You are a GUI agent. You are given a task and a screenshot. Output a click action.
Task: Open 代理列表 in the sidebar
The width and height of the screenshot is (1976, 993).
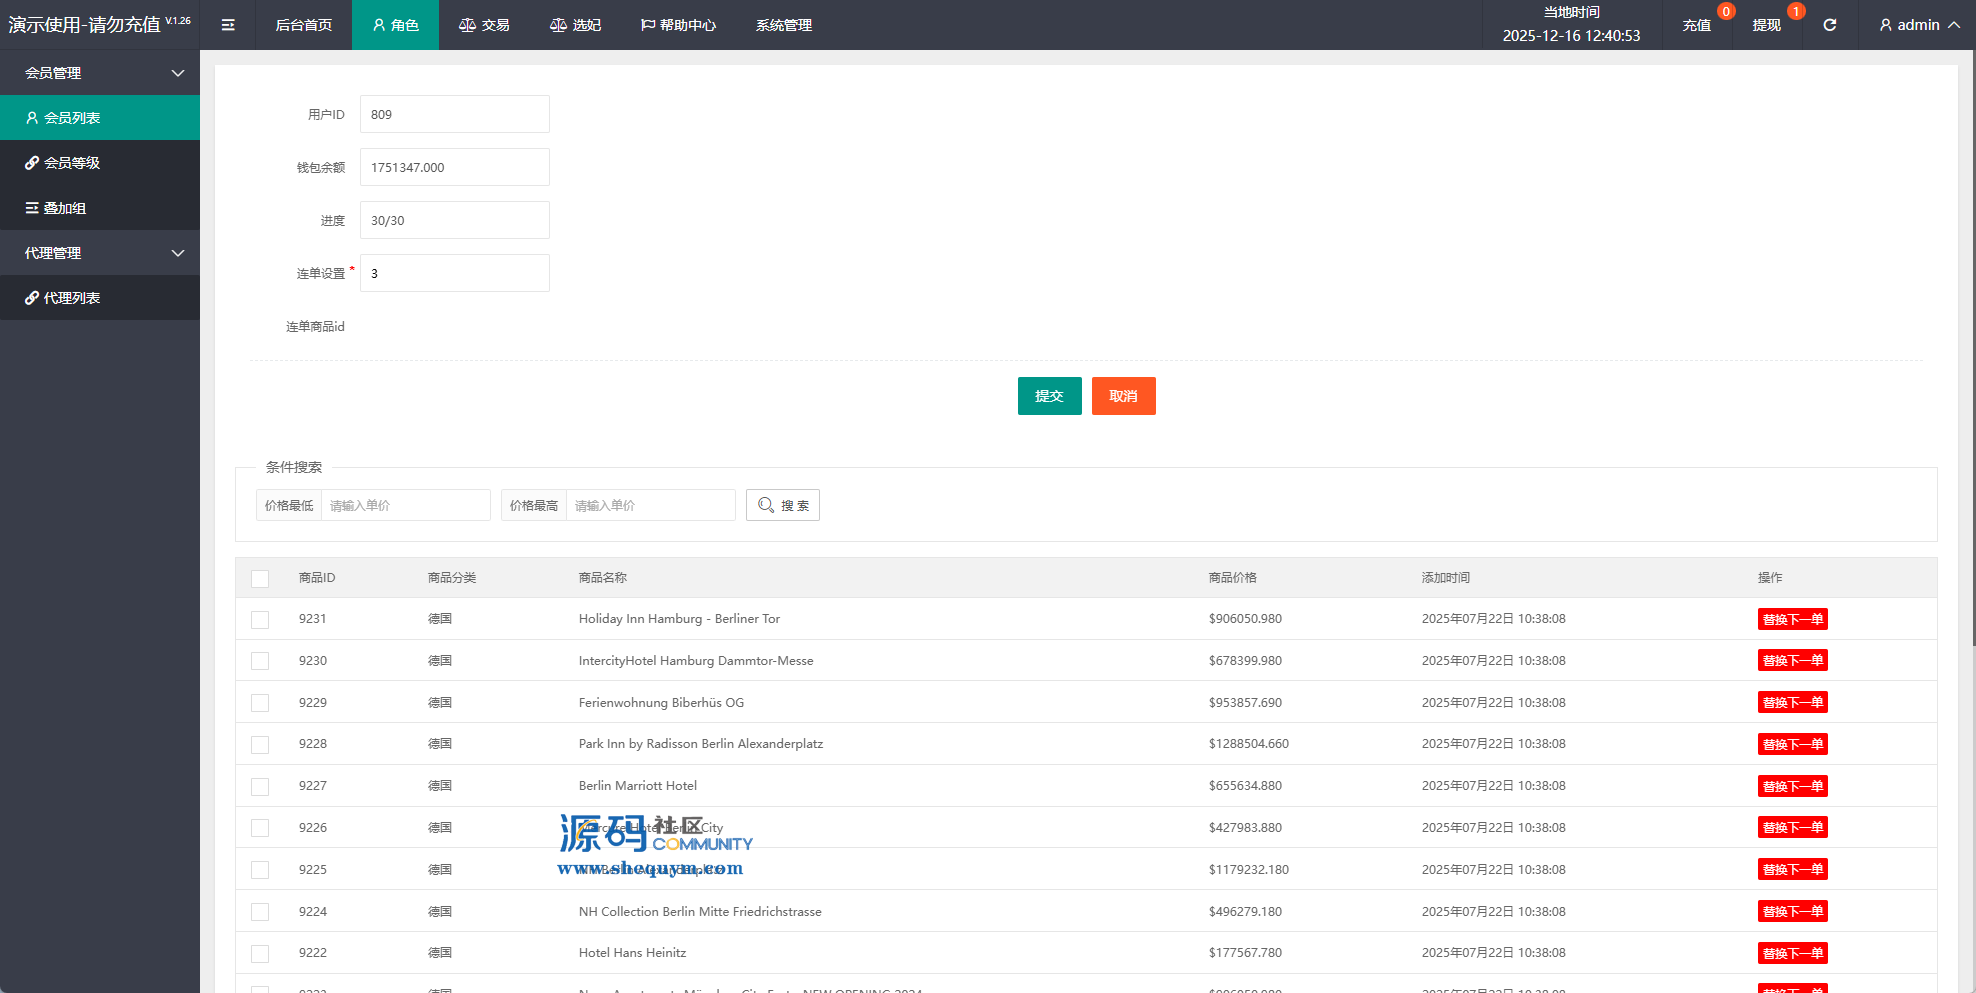point(72,298)
